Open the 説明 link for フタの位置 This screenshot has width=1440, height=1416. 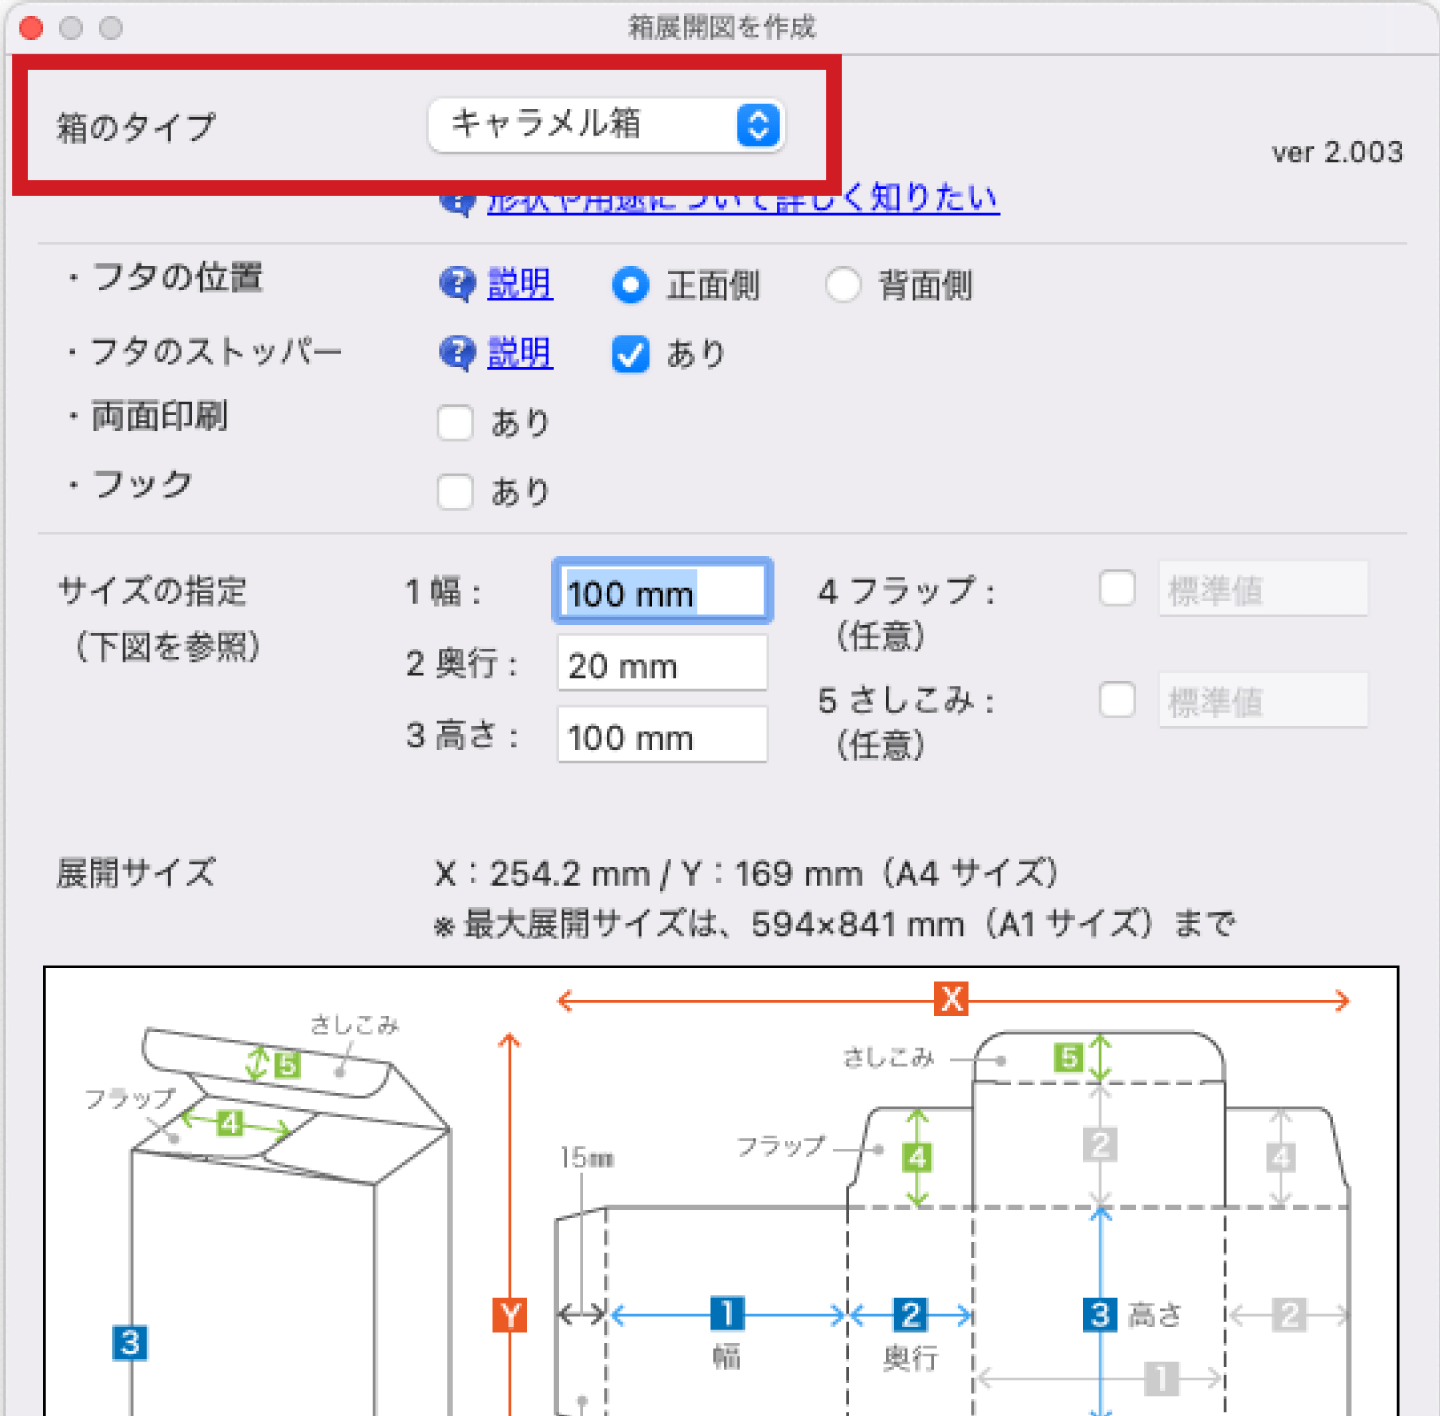tap(520, 285)
